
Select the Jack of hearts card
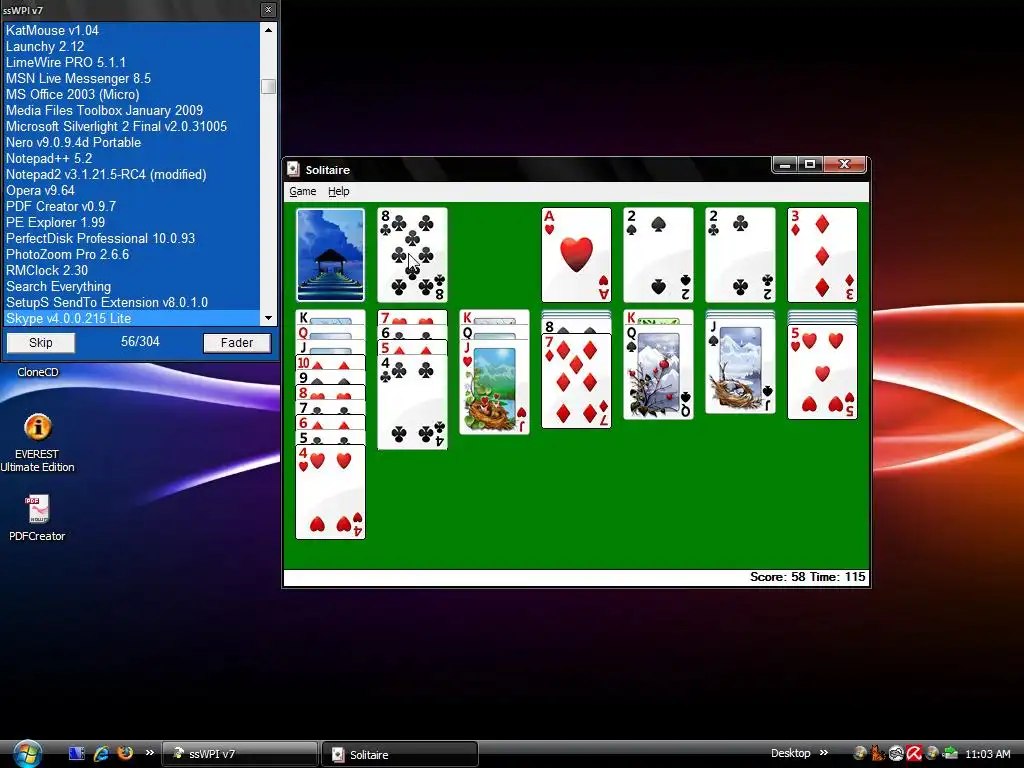pos(494,388)
